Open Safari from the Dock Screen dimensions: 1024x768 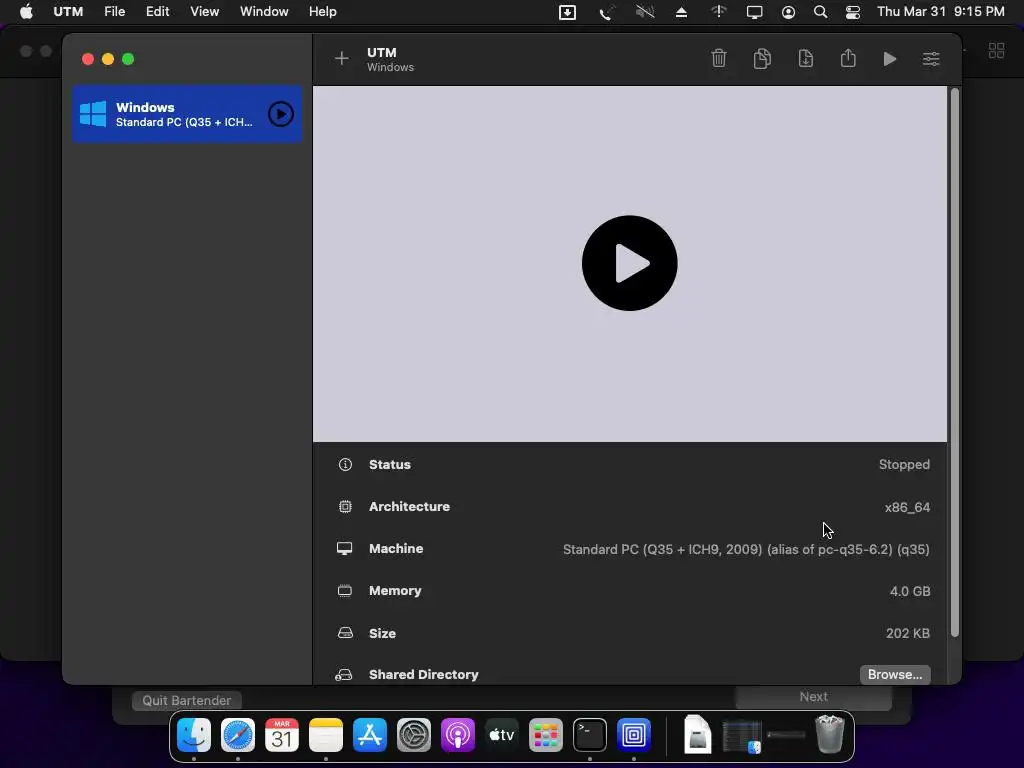pos(238,735)
